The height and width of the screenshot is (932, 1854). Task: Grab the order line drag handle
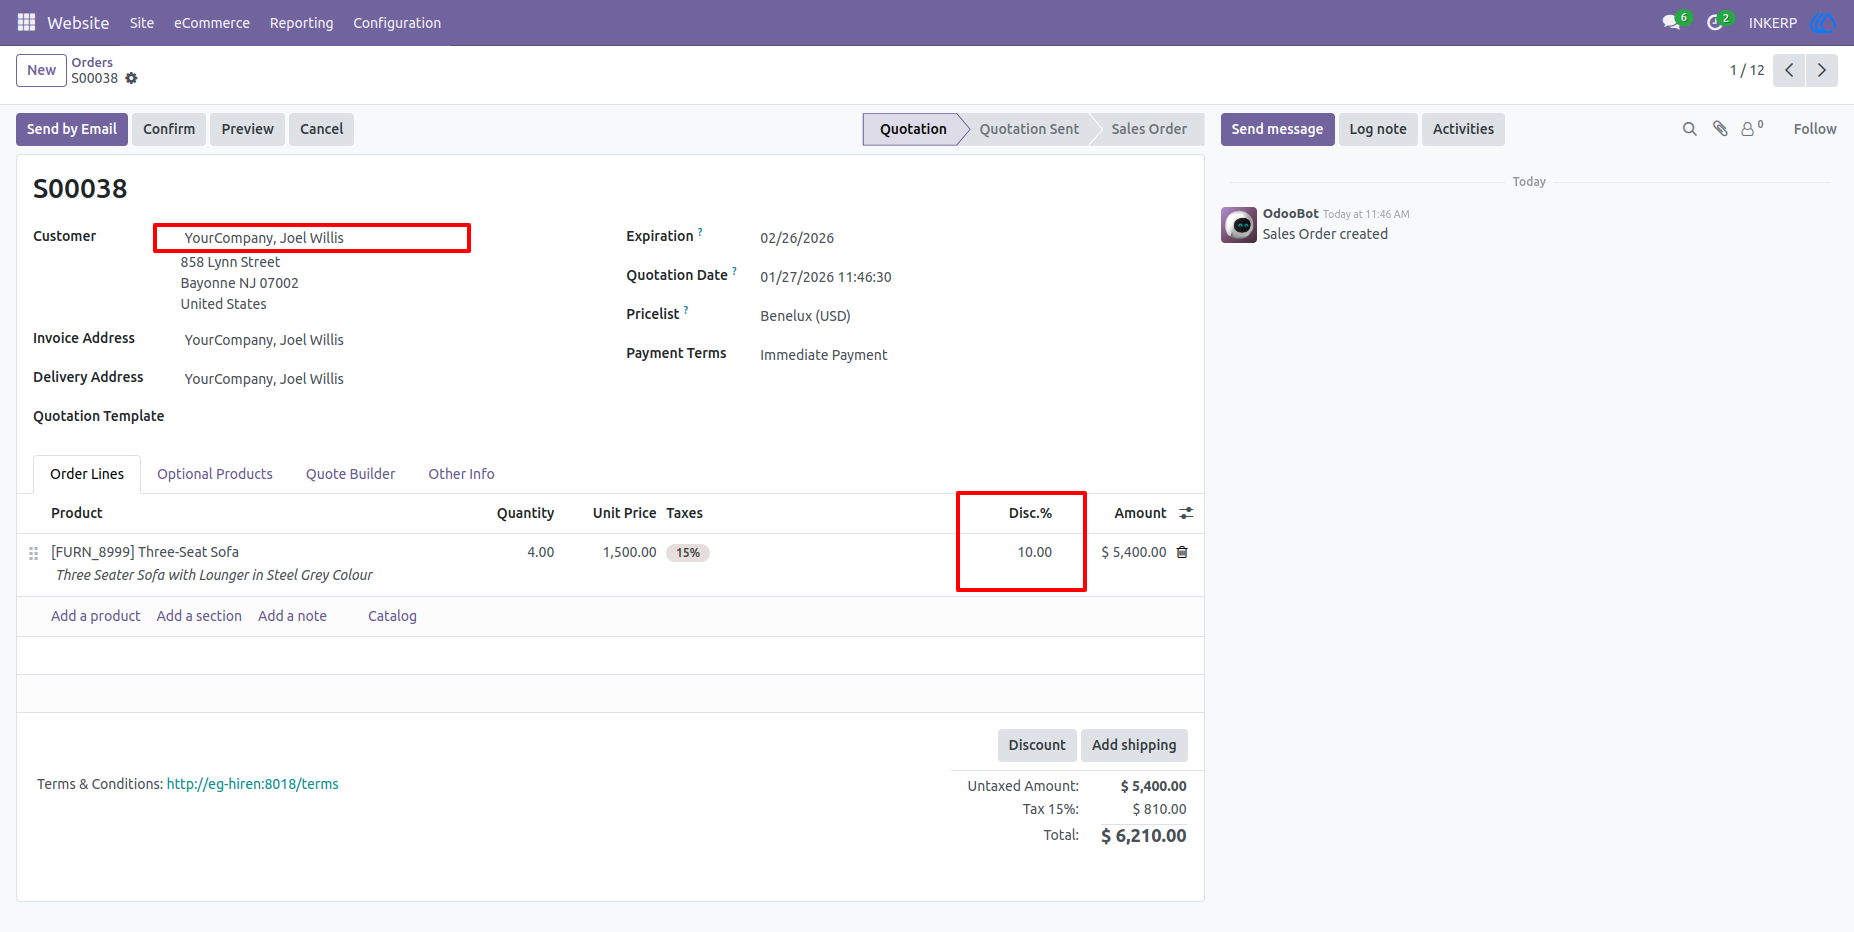coord(33,553)
